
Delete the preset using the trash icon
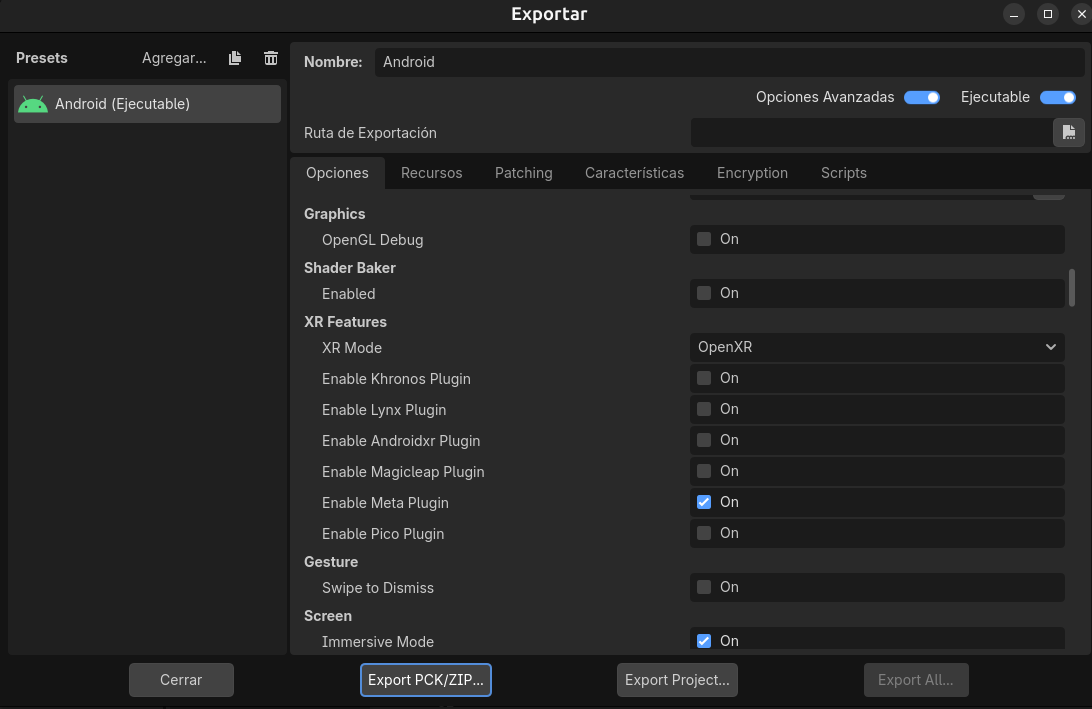point(270,58)
